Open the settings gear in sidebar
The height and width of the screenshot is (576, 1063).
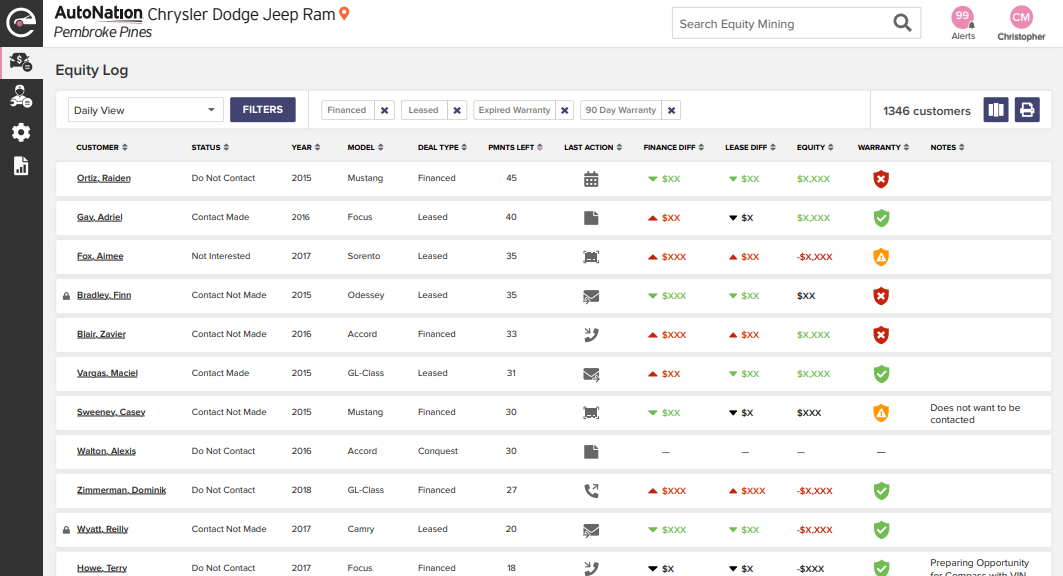point(21,132)
